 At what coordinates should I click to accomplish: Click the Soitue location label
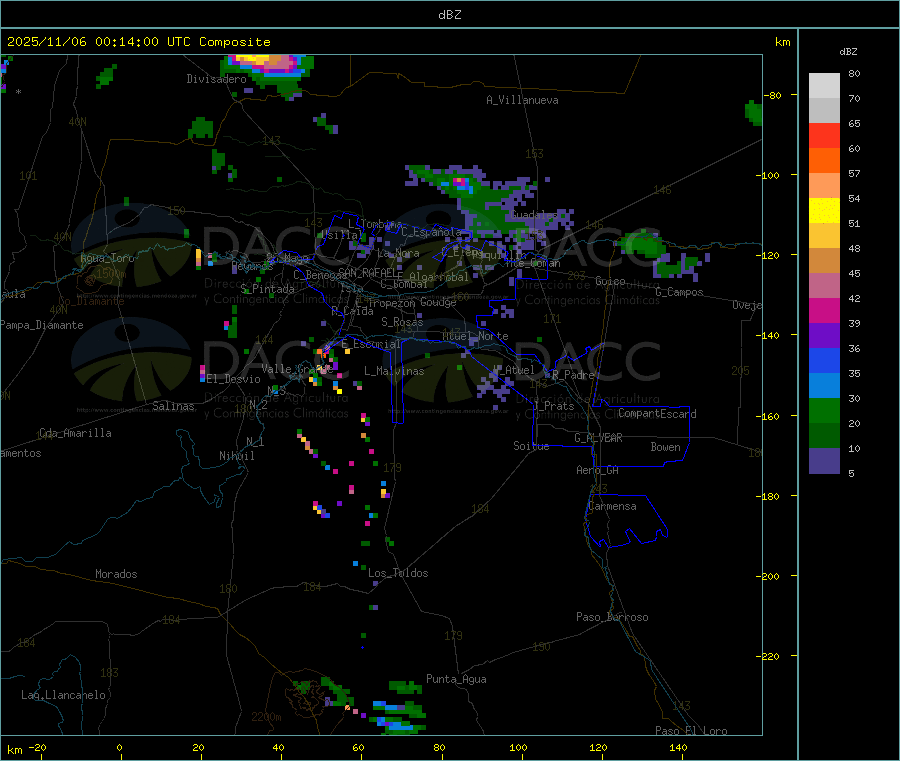pos(532,446)
